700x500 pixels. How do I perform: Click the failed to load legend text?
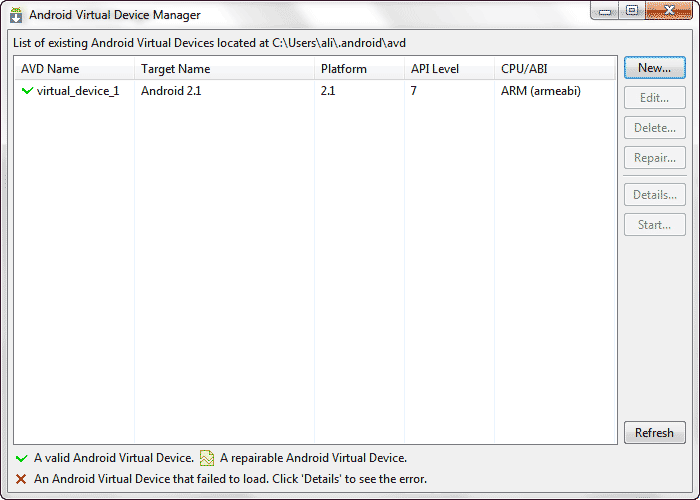230,479
